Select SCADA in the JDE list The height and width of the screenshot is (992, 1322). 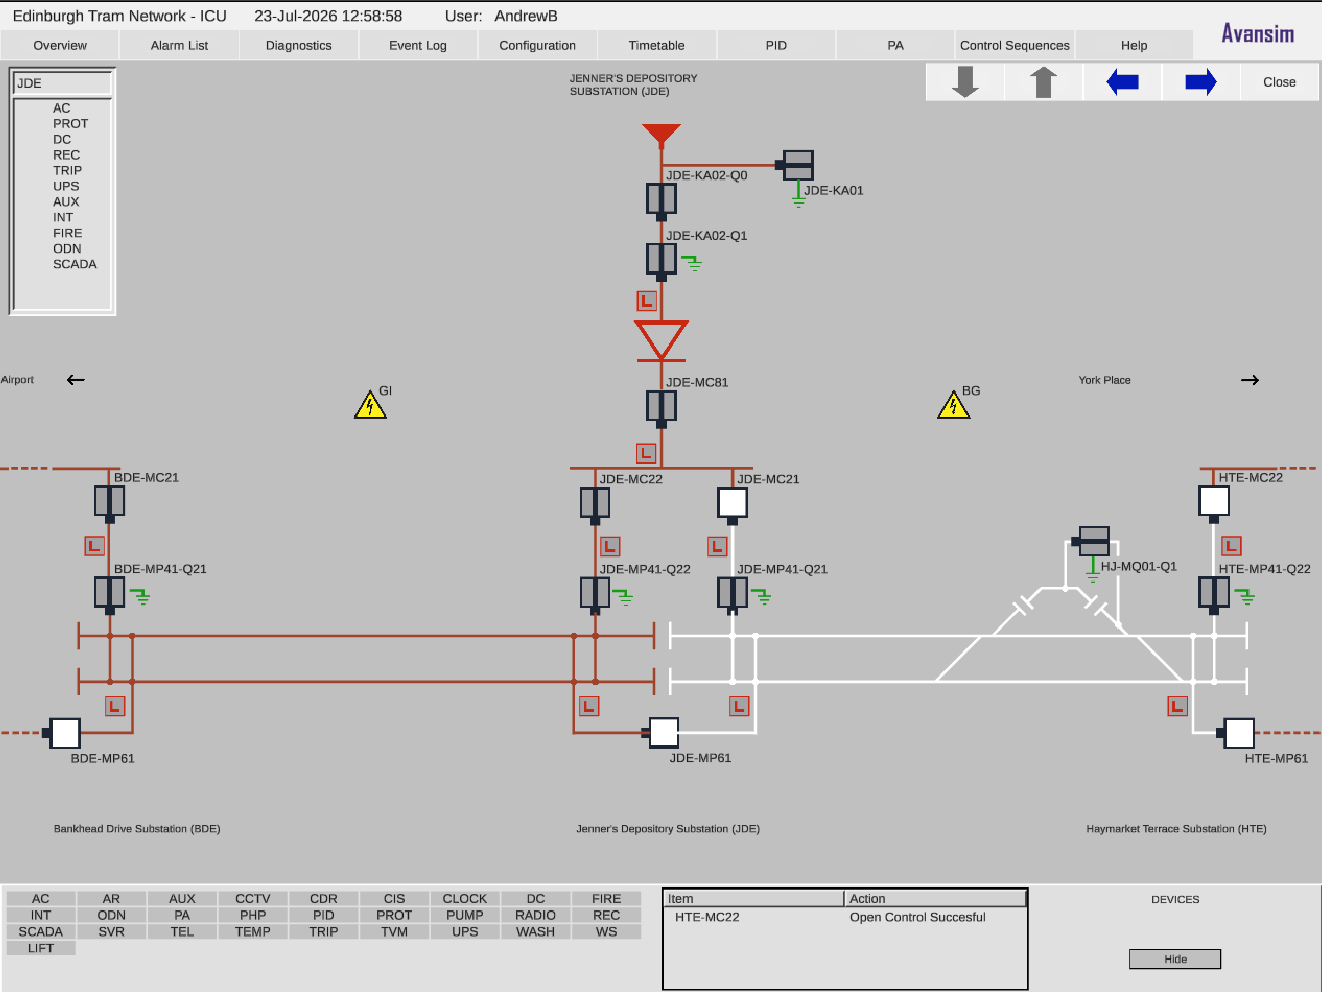pos(75,264)
